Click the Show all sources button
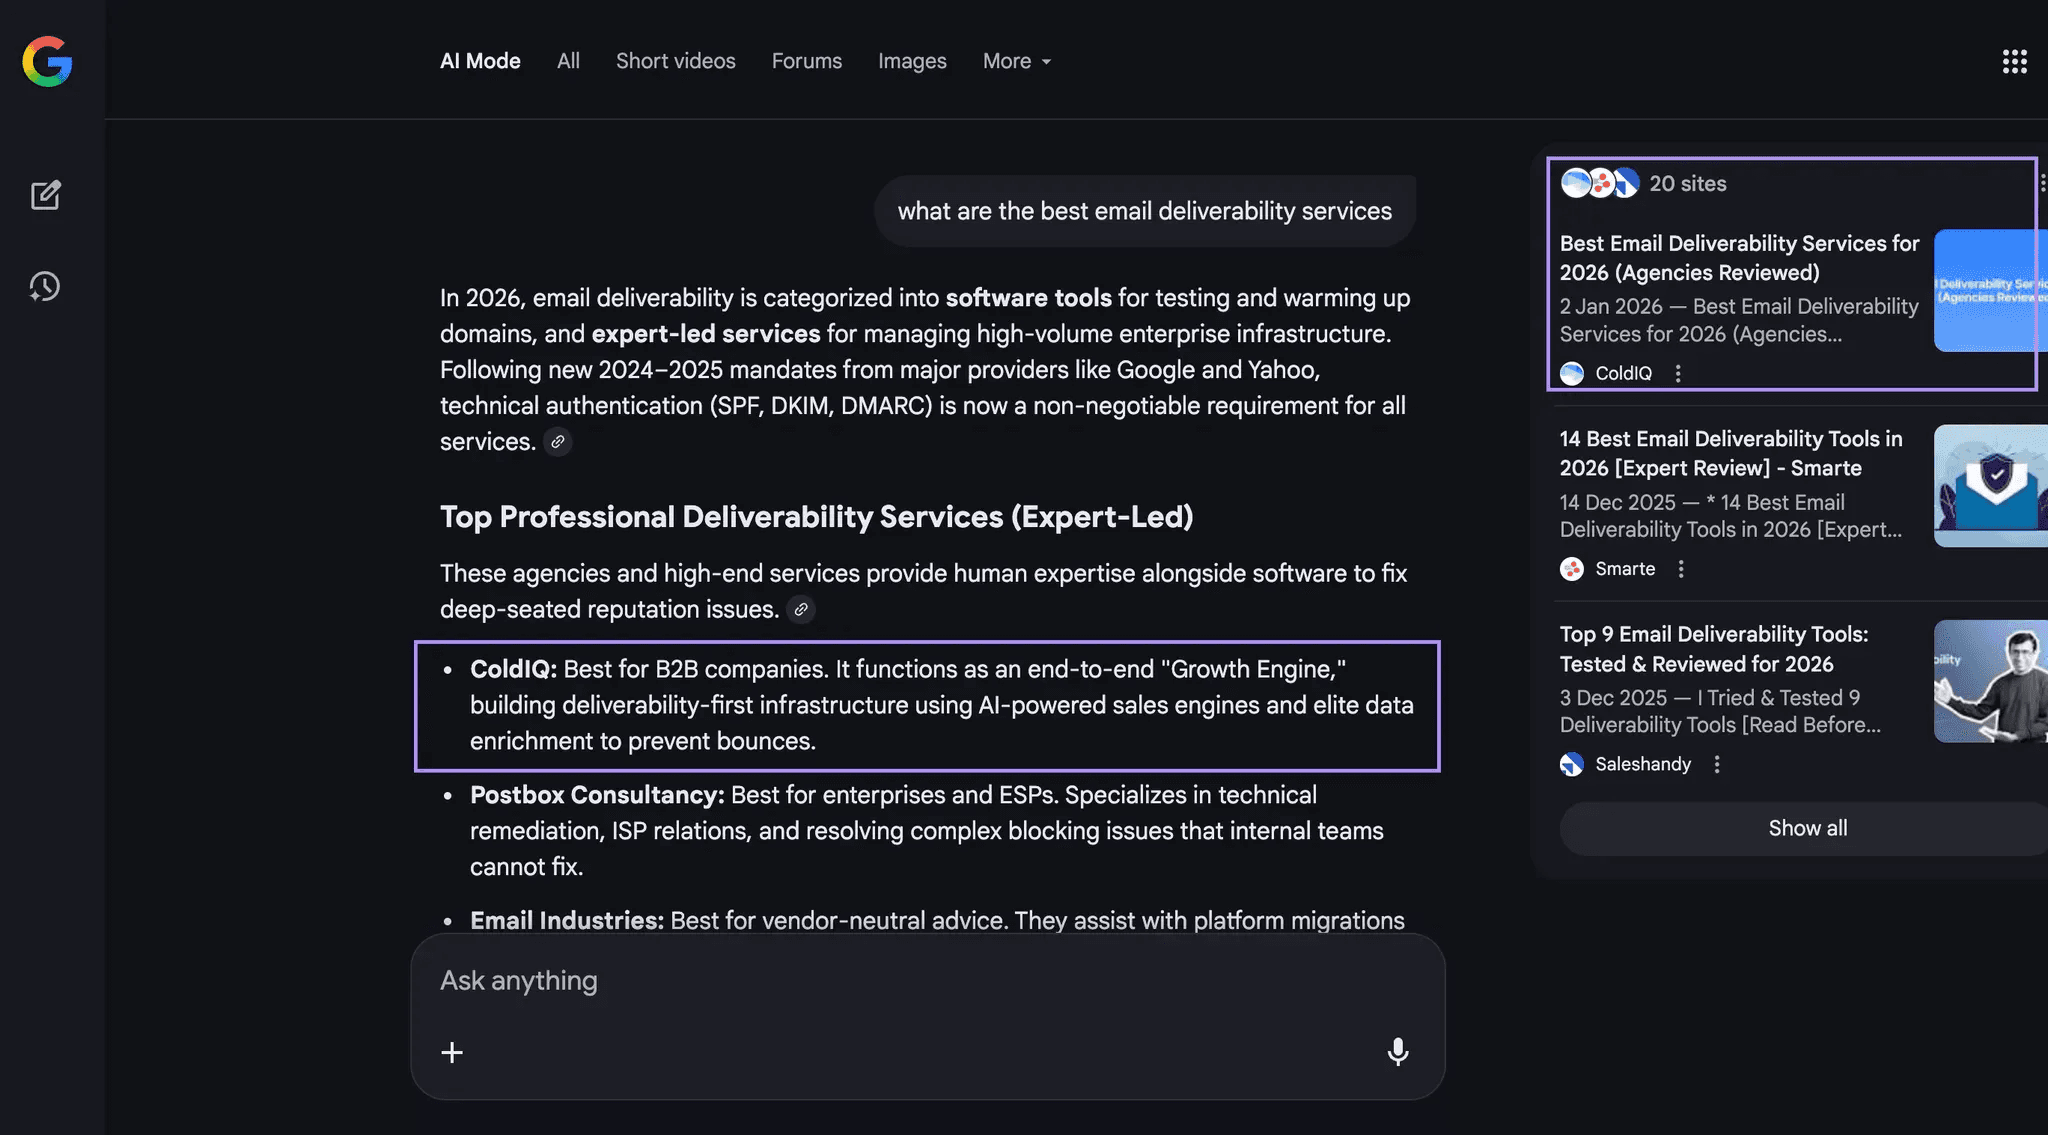The width and height of the screenshot is (2048, 1135). [x=1806, y=828]
